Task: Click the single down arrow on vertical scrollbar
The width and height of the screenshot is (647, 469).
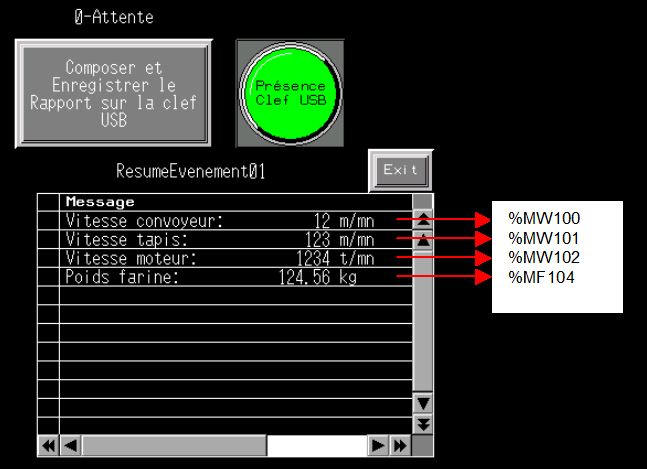Action: (x=423, y=403)
